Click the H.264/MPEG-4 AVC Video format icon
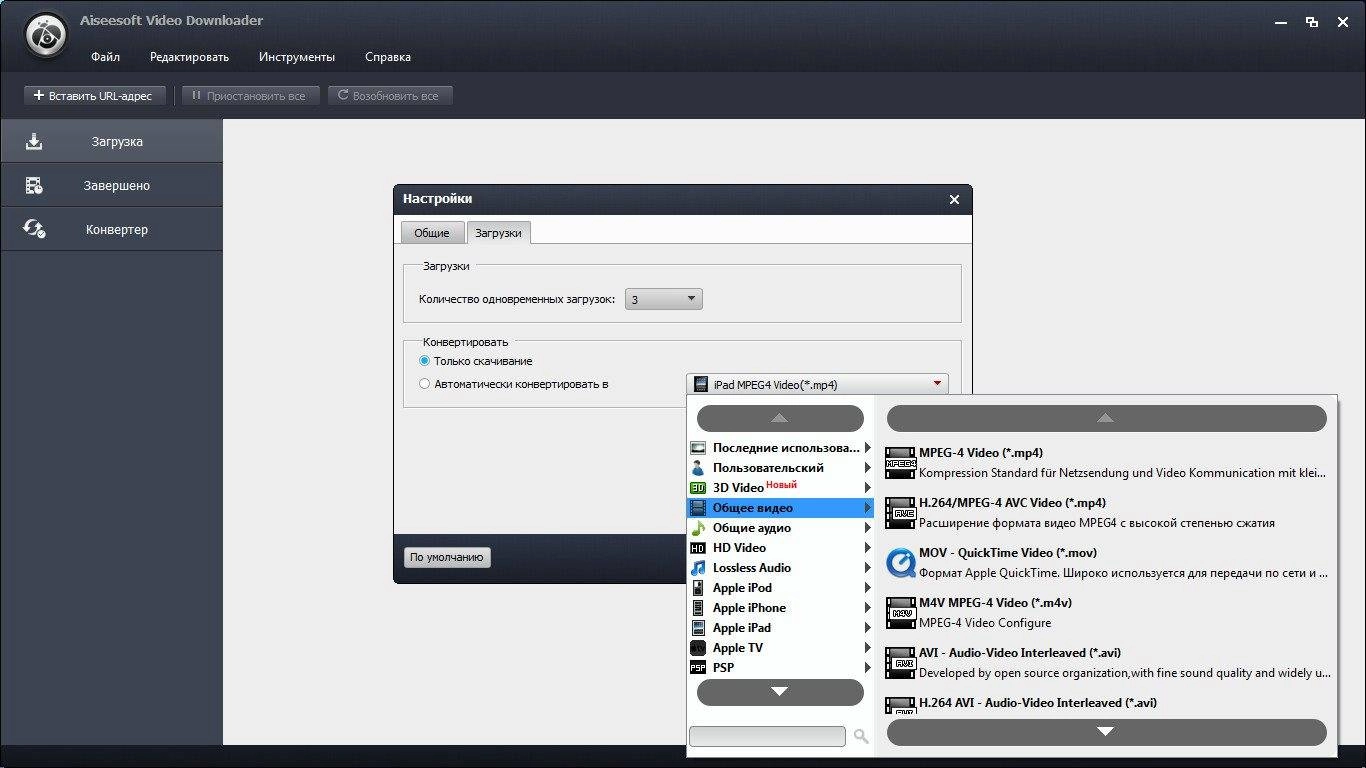Screen dimensions: 1366x768 tap(900, 512)
